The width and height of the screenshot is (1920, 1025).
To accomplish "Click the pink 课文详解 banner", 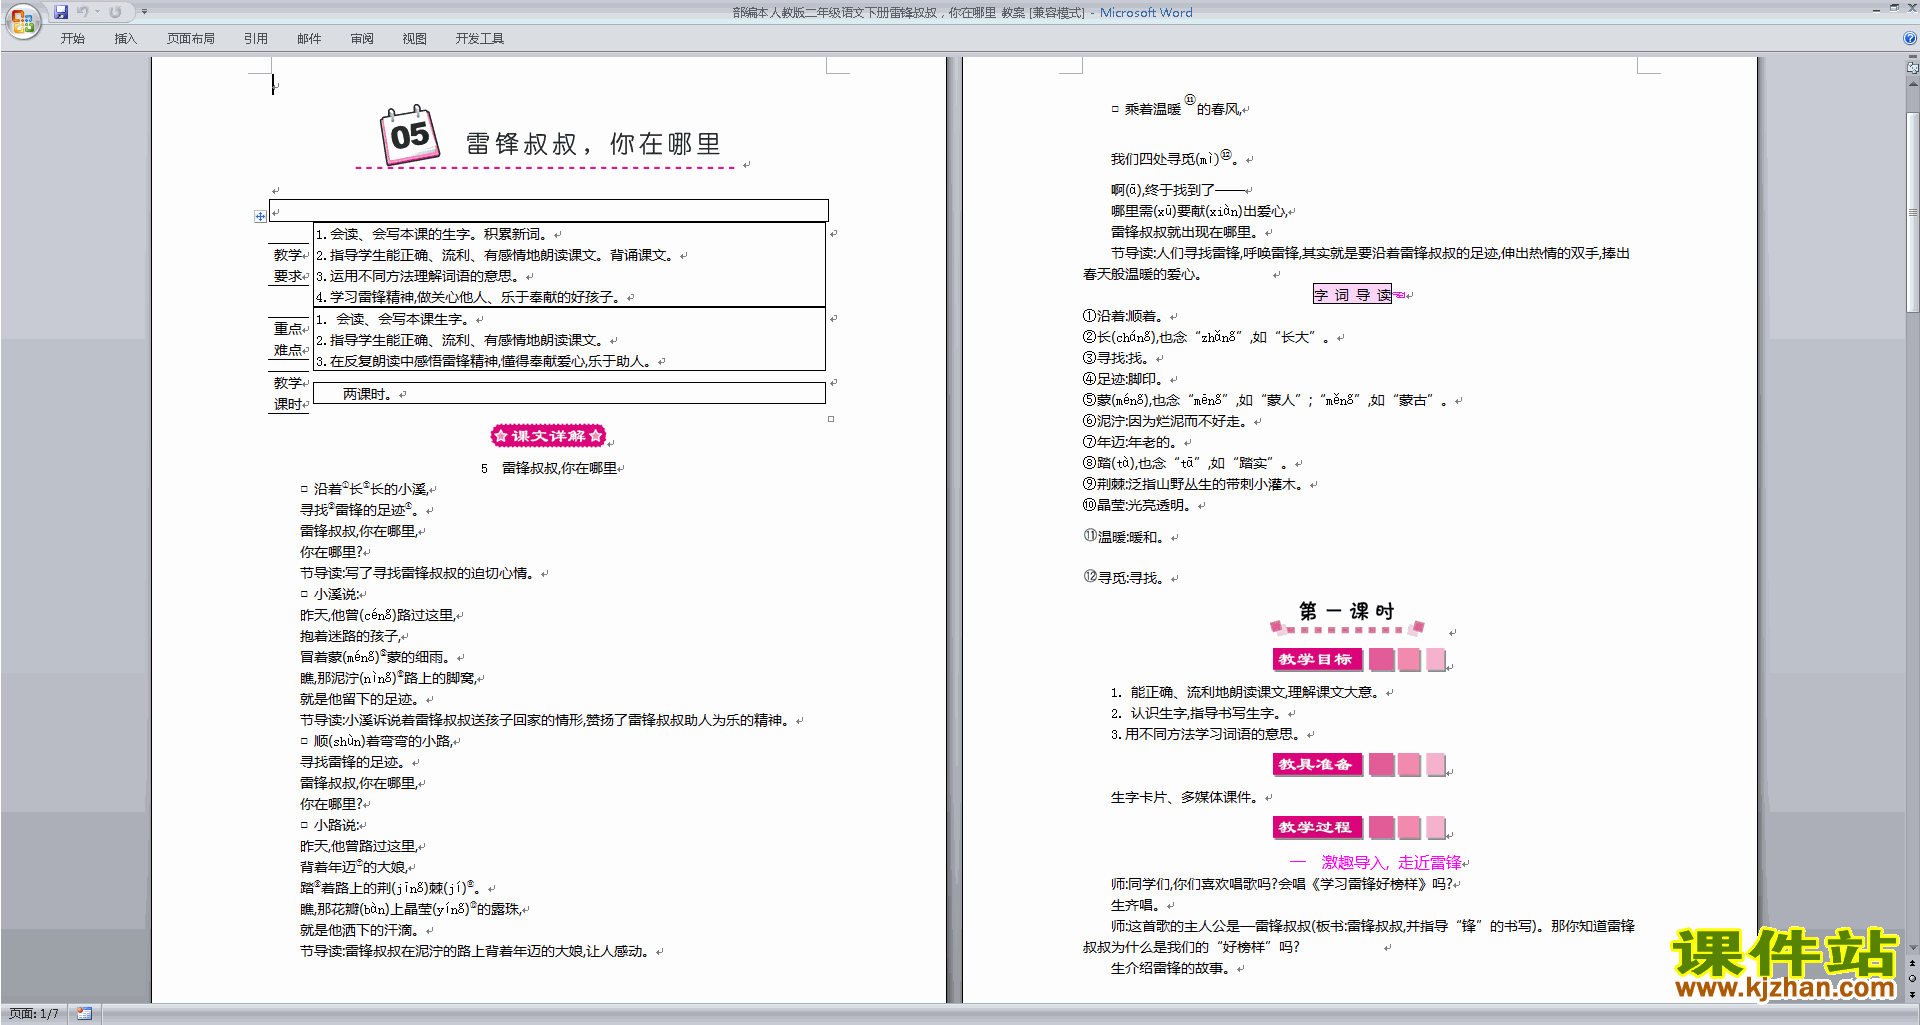I will tap(548, 436).
